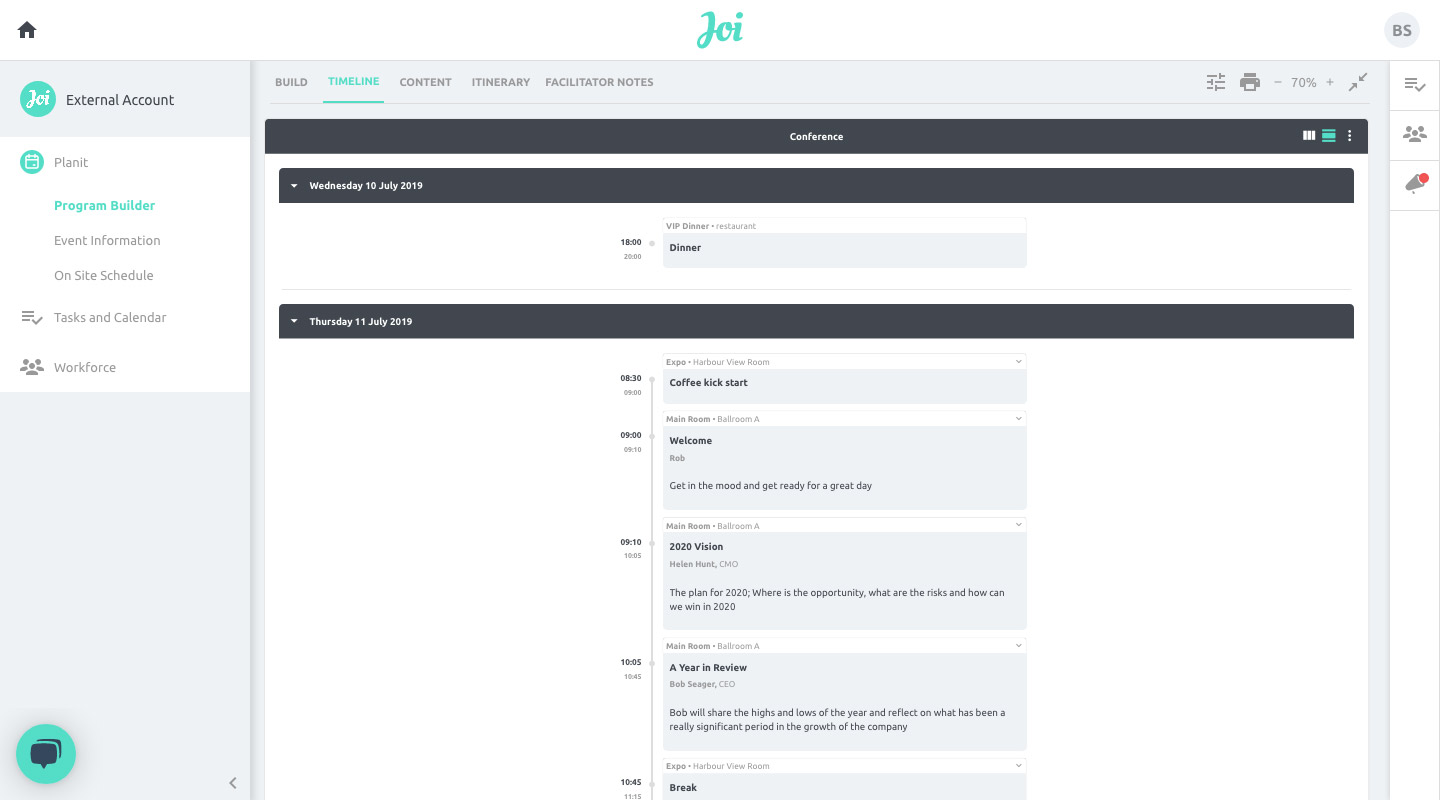Open Event Information page
Viewport: 1440px width, 800px height.
(107, 240)
